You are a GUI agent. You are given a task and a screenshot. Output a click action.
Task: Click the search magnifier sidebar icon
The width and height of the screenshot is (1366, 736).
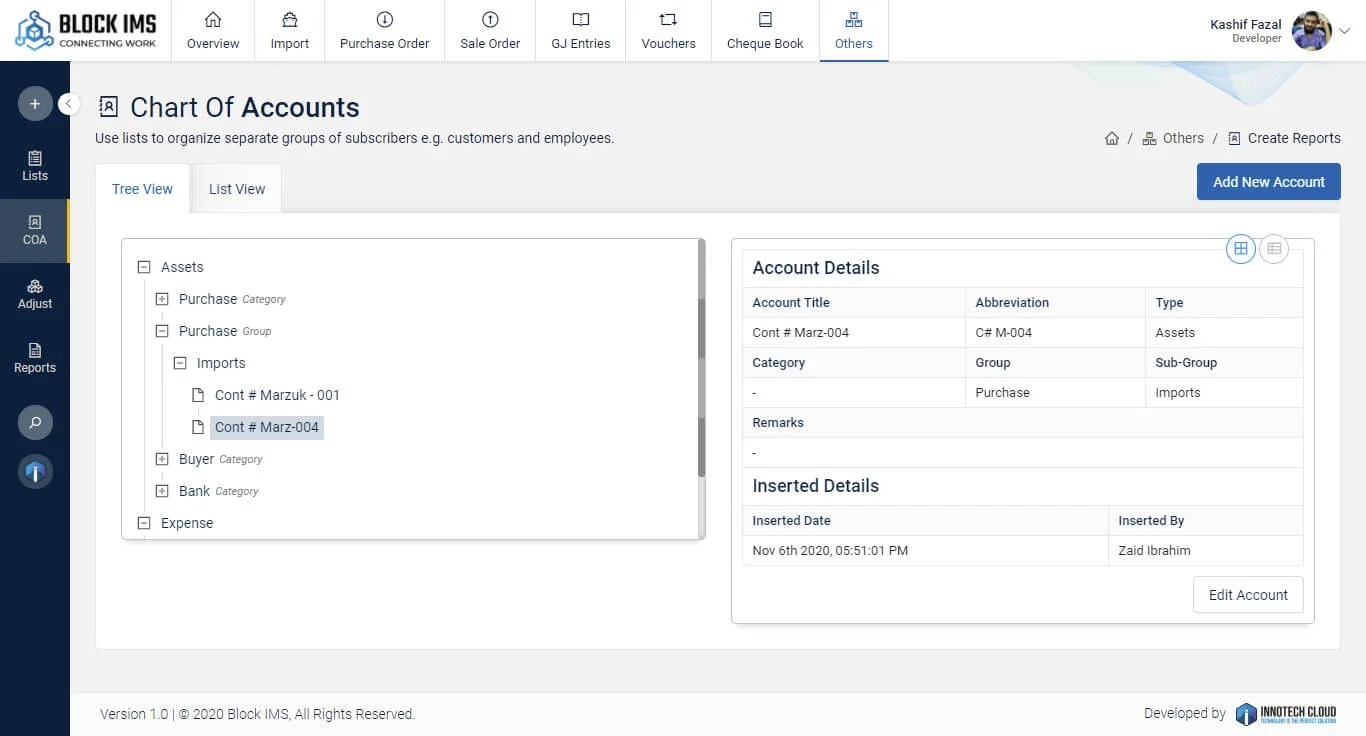(35, 423)
